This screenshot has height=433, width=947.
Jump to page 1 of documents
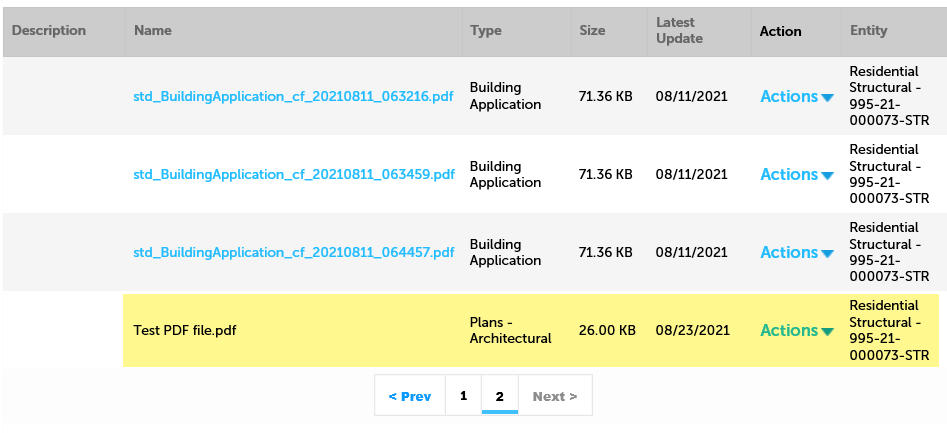point(463,396)
